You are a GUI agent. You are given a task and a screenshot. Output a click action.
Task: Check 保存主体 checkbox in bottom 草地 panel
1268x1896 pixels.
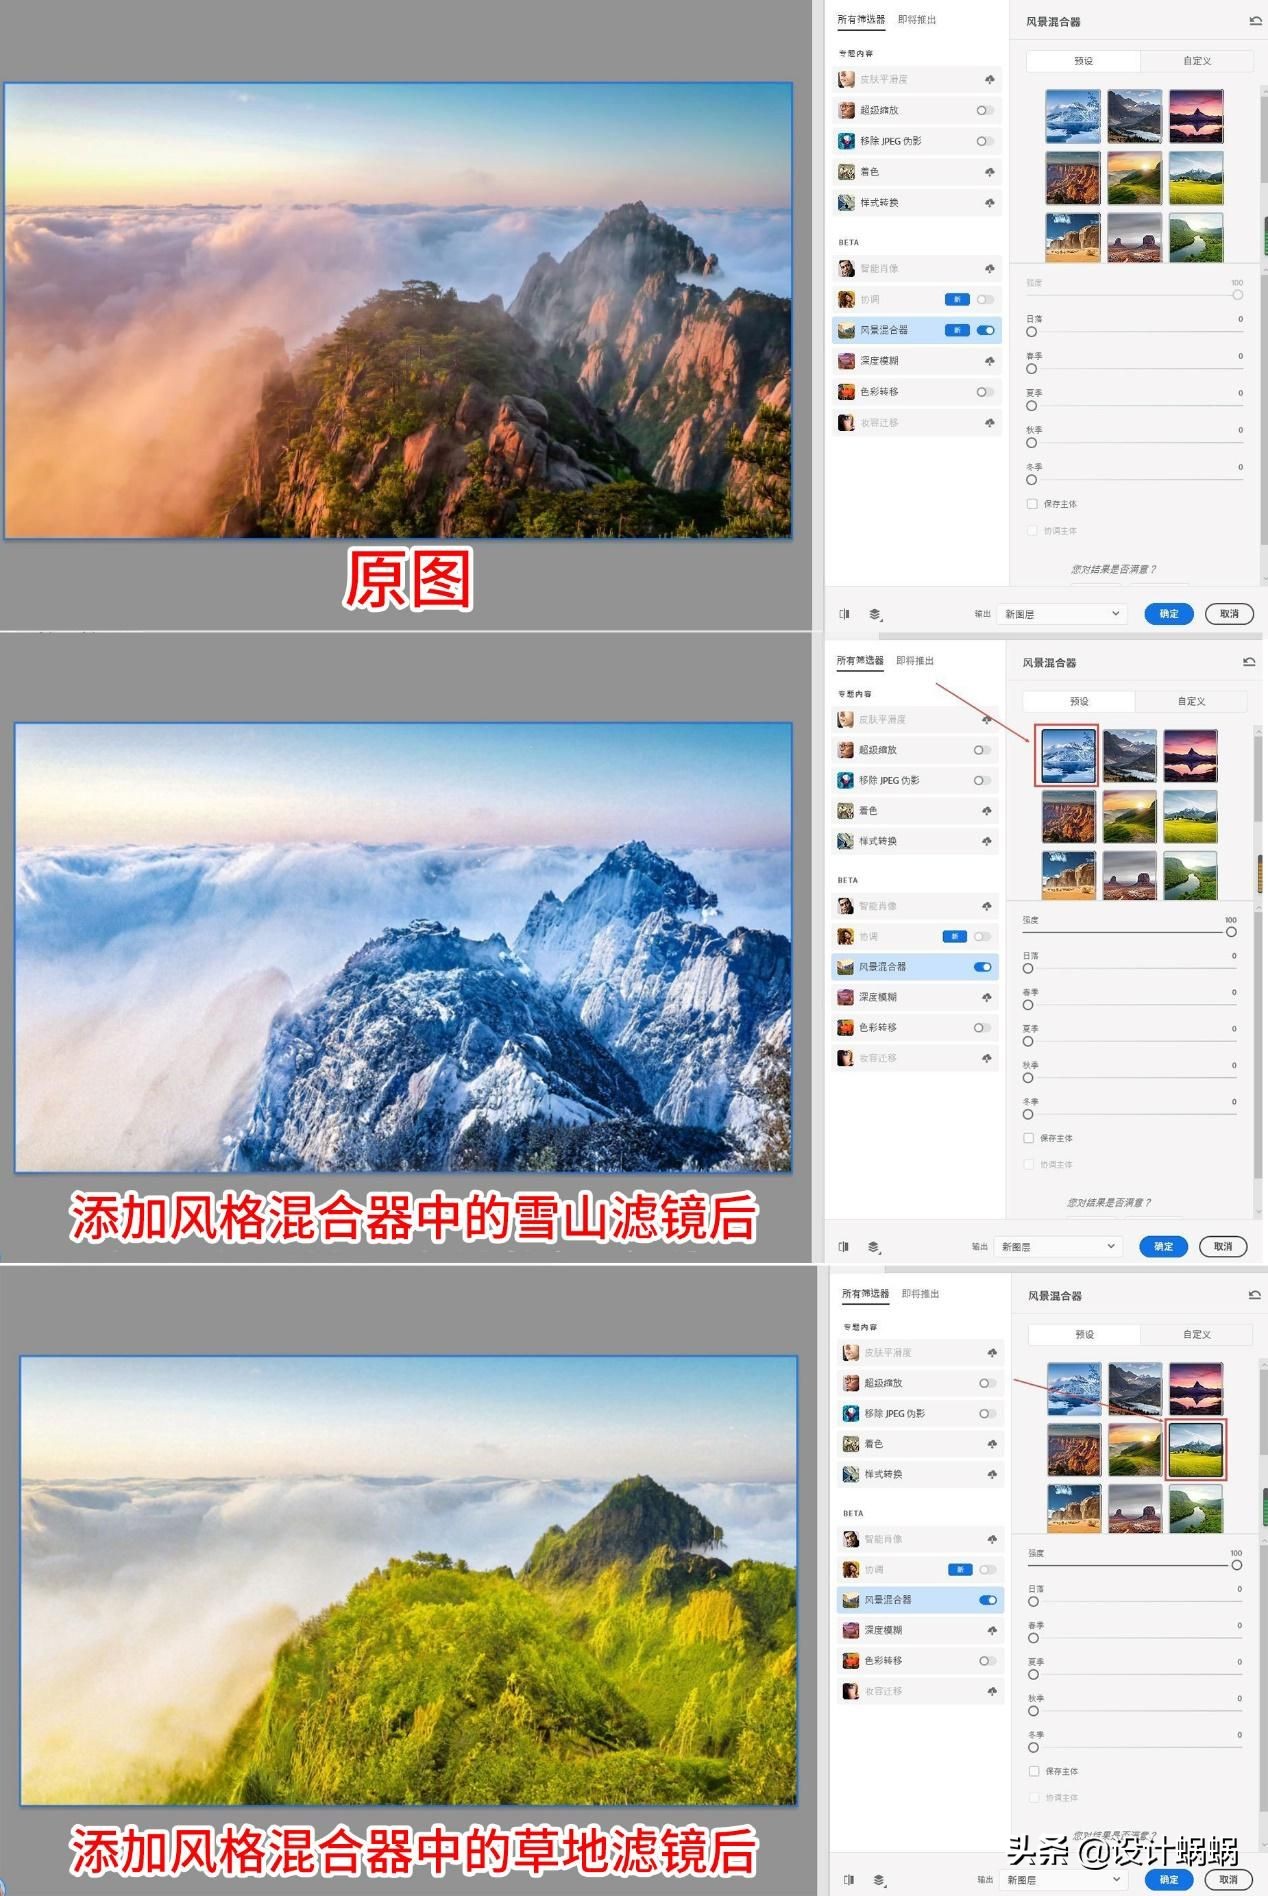click(x=1034, y=1771)
